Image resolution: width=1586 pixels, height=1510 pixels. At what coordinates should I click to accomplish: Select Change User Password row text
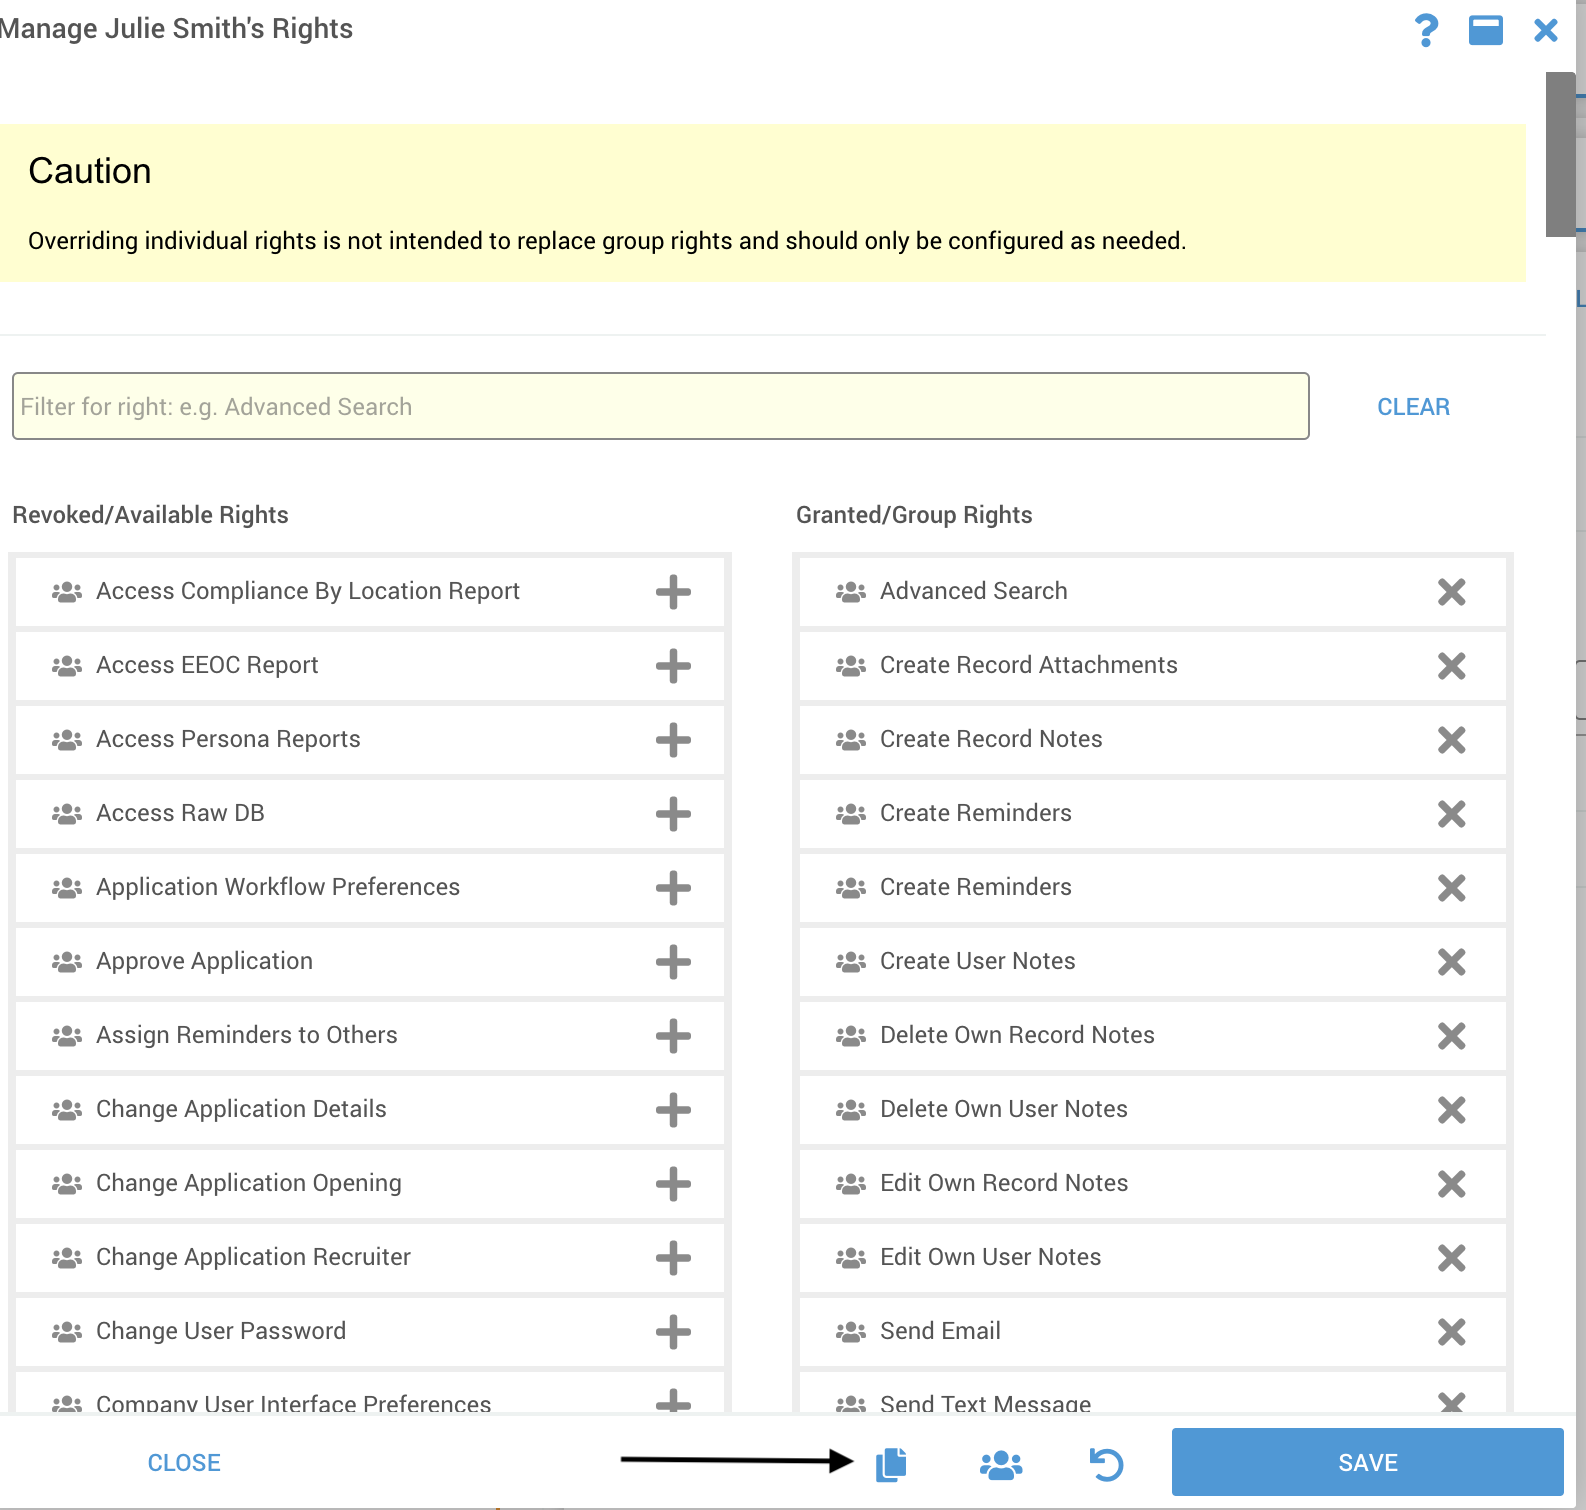[221, 1331]
